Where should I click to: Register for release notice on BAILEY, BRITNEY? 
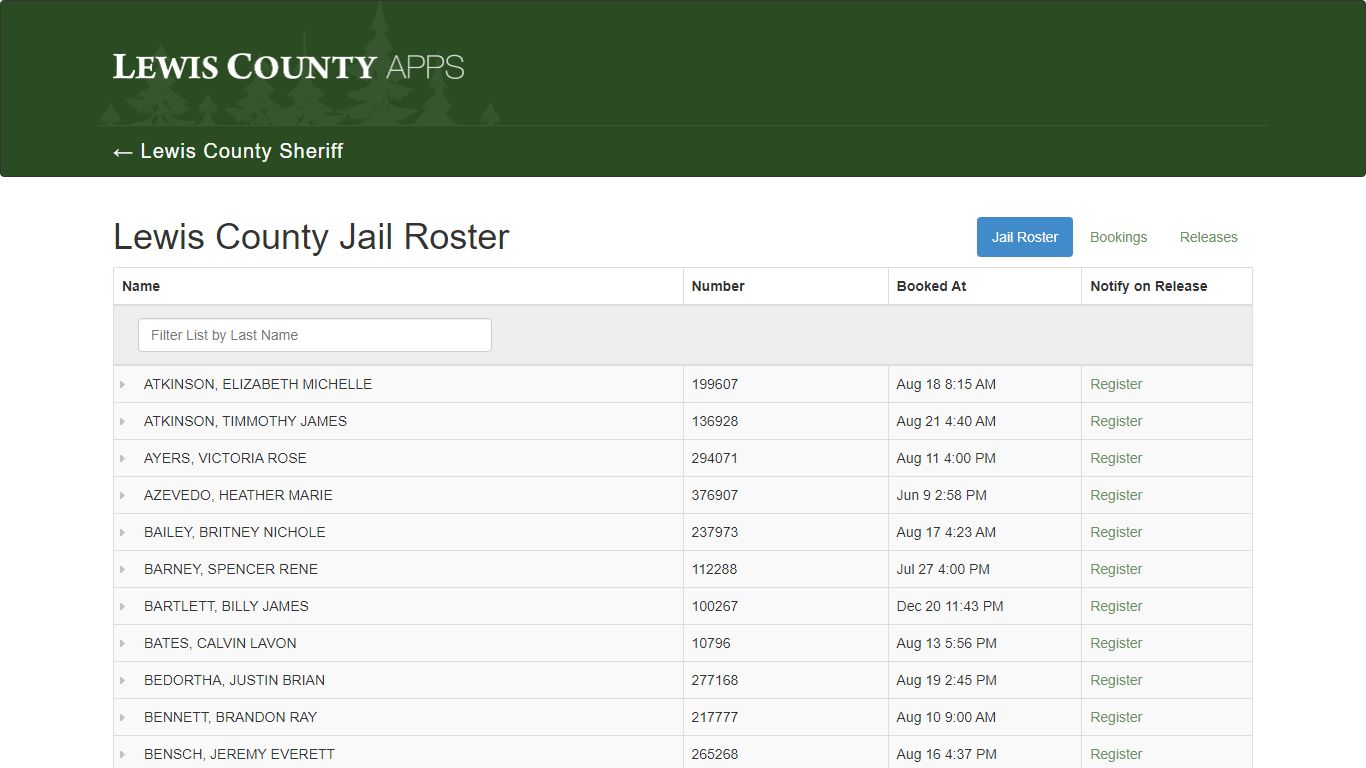point(1116,532)
